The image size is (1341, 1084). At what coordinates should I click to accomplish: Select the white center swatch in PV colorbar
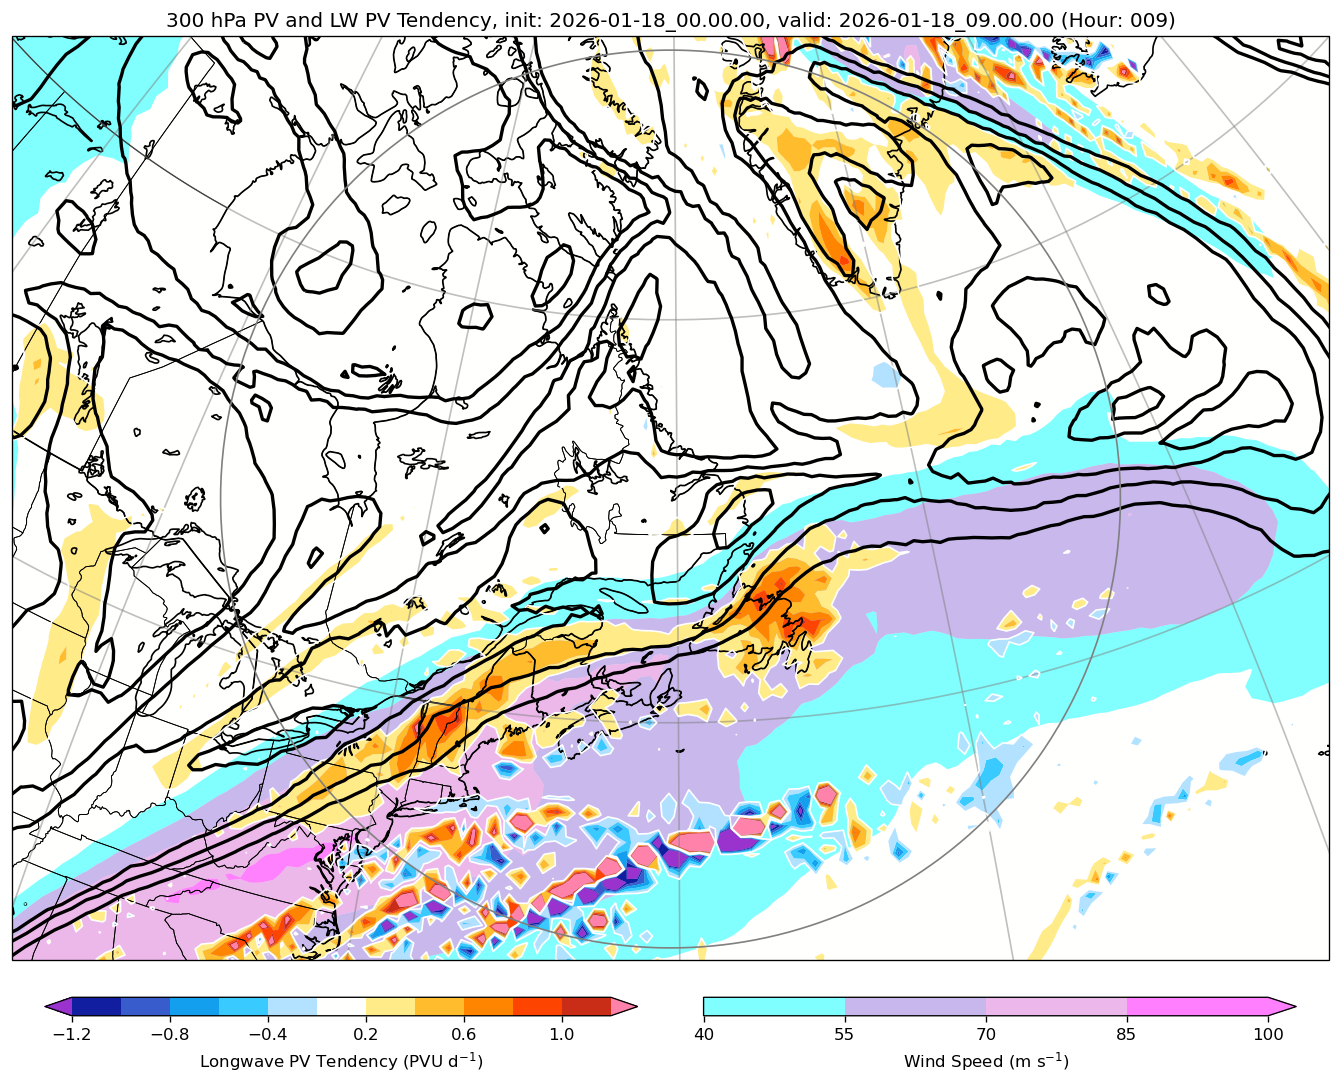[341, 1006]
